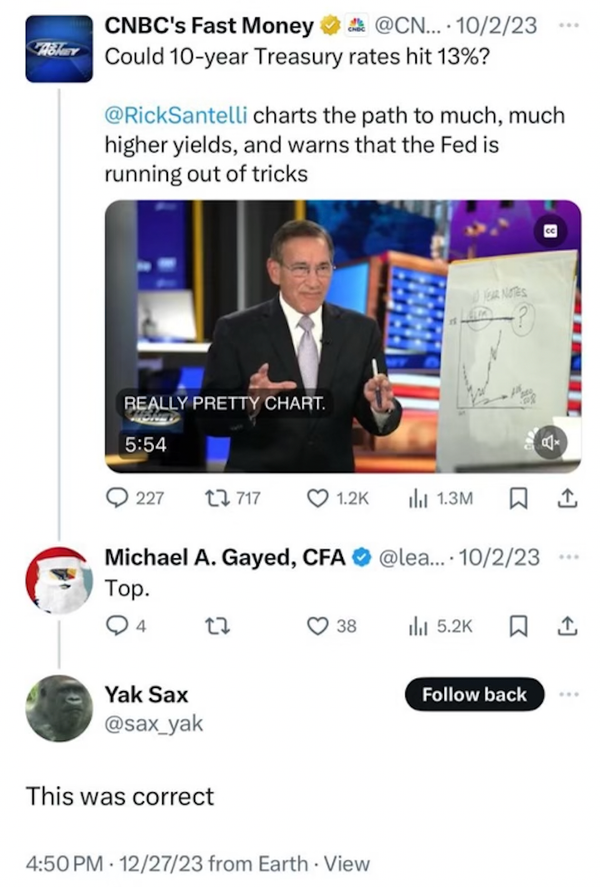Open the @RickSantelli mention link
Image resolution: width=600 pixels, height=887 pixels.
176,115
